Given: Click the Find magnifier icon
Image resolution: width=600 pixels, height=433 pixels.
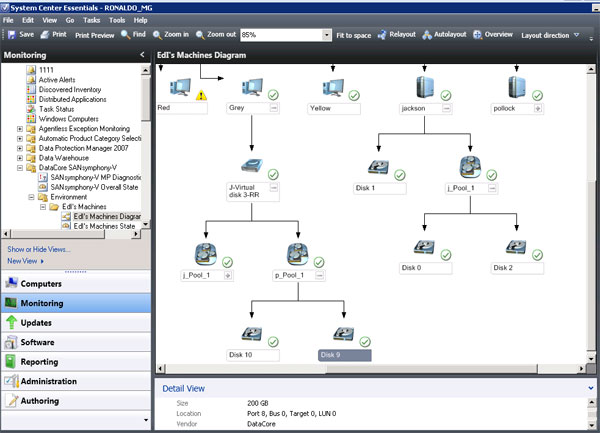Looking at the screenshot, I should point(125,34).
